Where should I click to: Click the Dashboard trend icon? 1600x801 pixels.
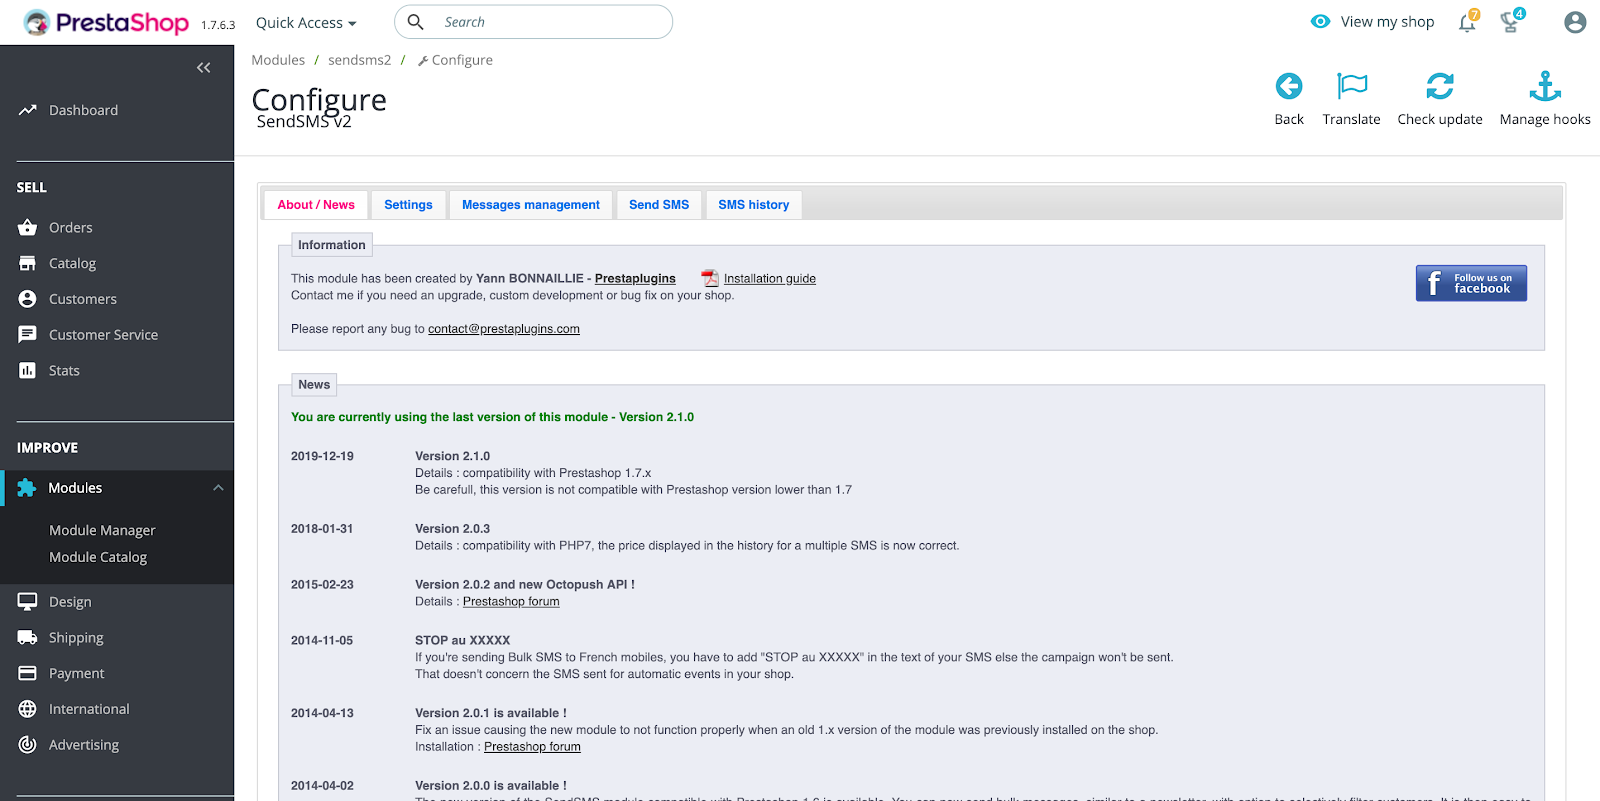click(27, 110)
